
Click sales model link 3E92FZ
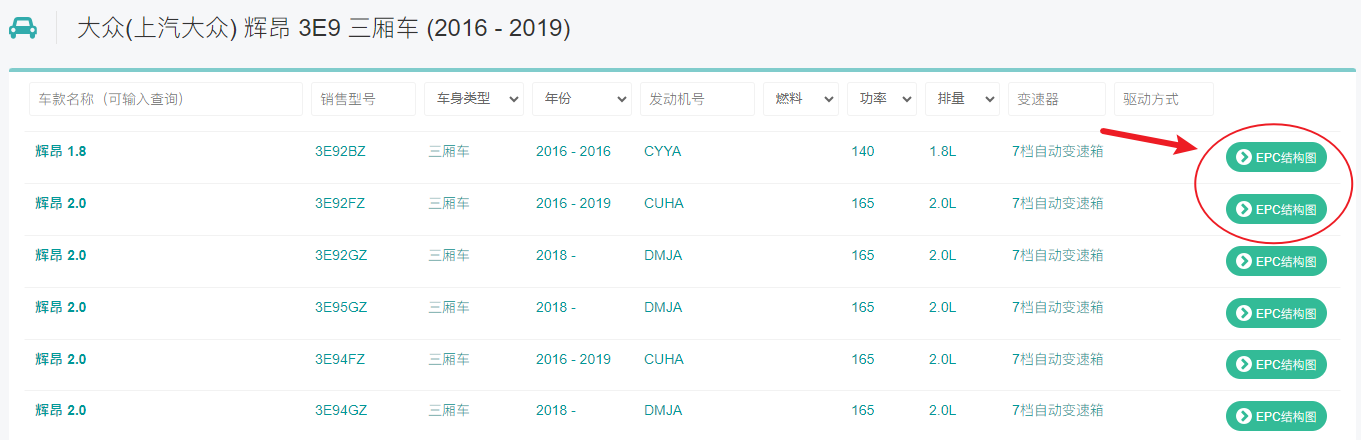pos(340,204)
